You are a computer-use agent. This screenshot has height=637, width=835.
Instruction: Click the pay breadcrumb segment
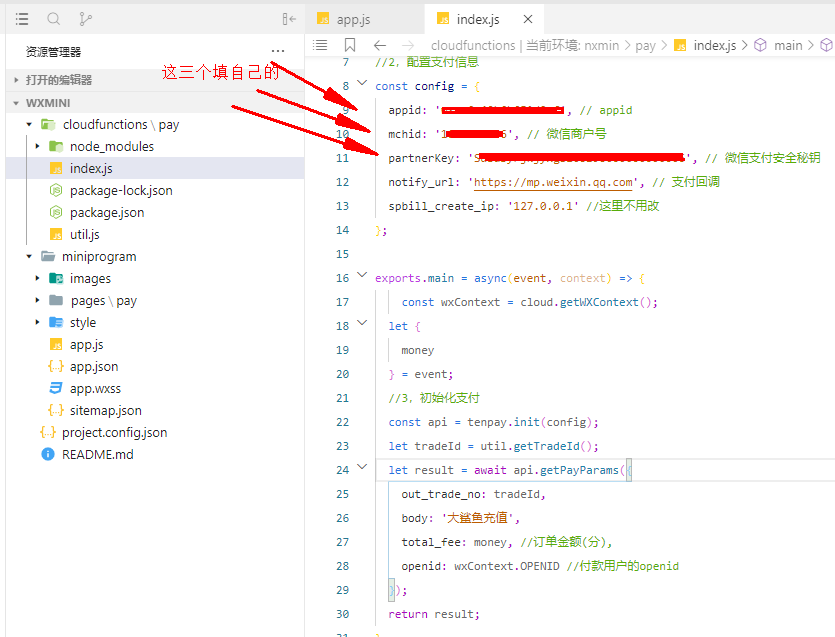[645, 46]
